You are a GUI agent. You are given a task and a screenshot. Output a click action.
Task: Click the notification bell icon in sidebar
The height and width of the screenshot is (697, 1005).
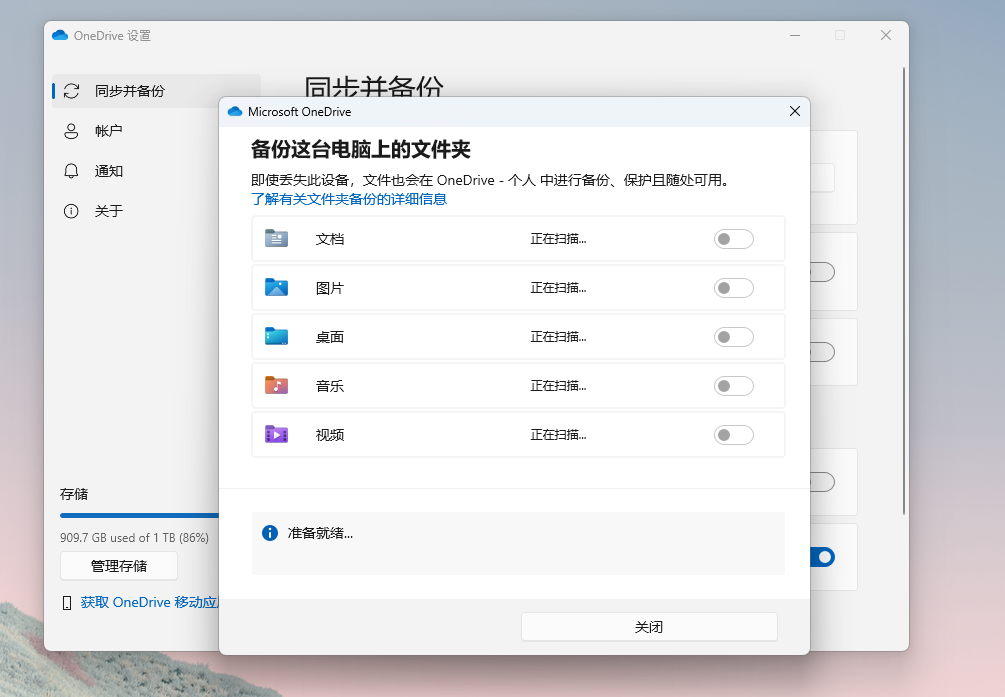pyautogui.click(x=71, y=171)
